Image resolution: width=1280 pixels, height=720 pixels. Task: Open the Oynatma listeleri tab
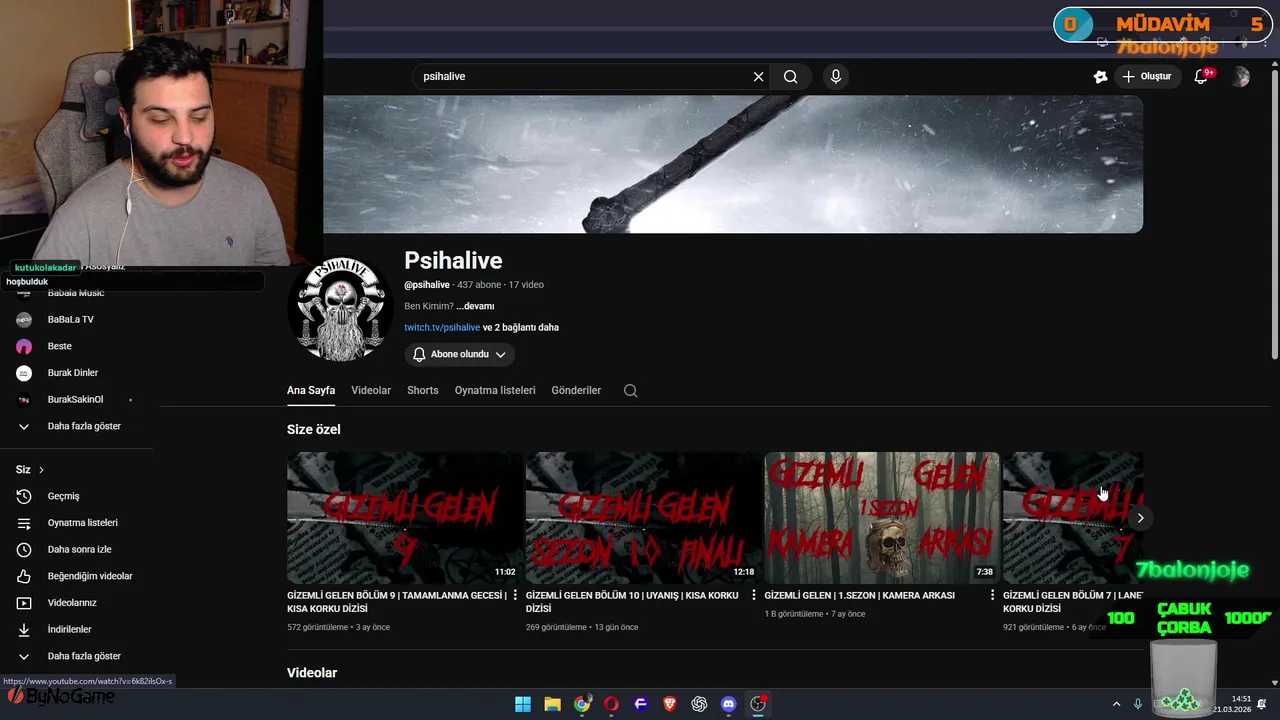tap(495, 390)
